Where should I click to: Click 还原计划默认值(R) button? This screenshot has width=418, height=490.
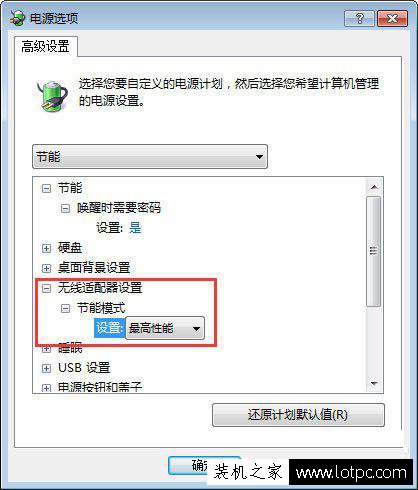[x=298, y=415]
